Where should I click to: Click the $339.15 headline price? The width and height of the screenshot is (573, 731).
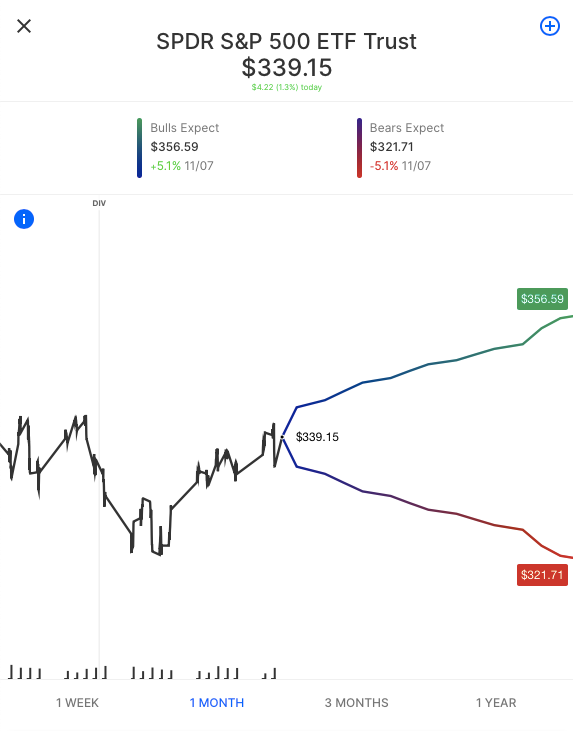(287, 68)
